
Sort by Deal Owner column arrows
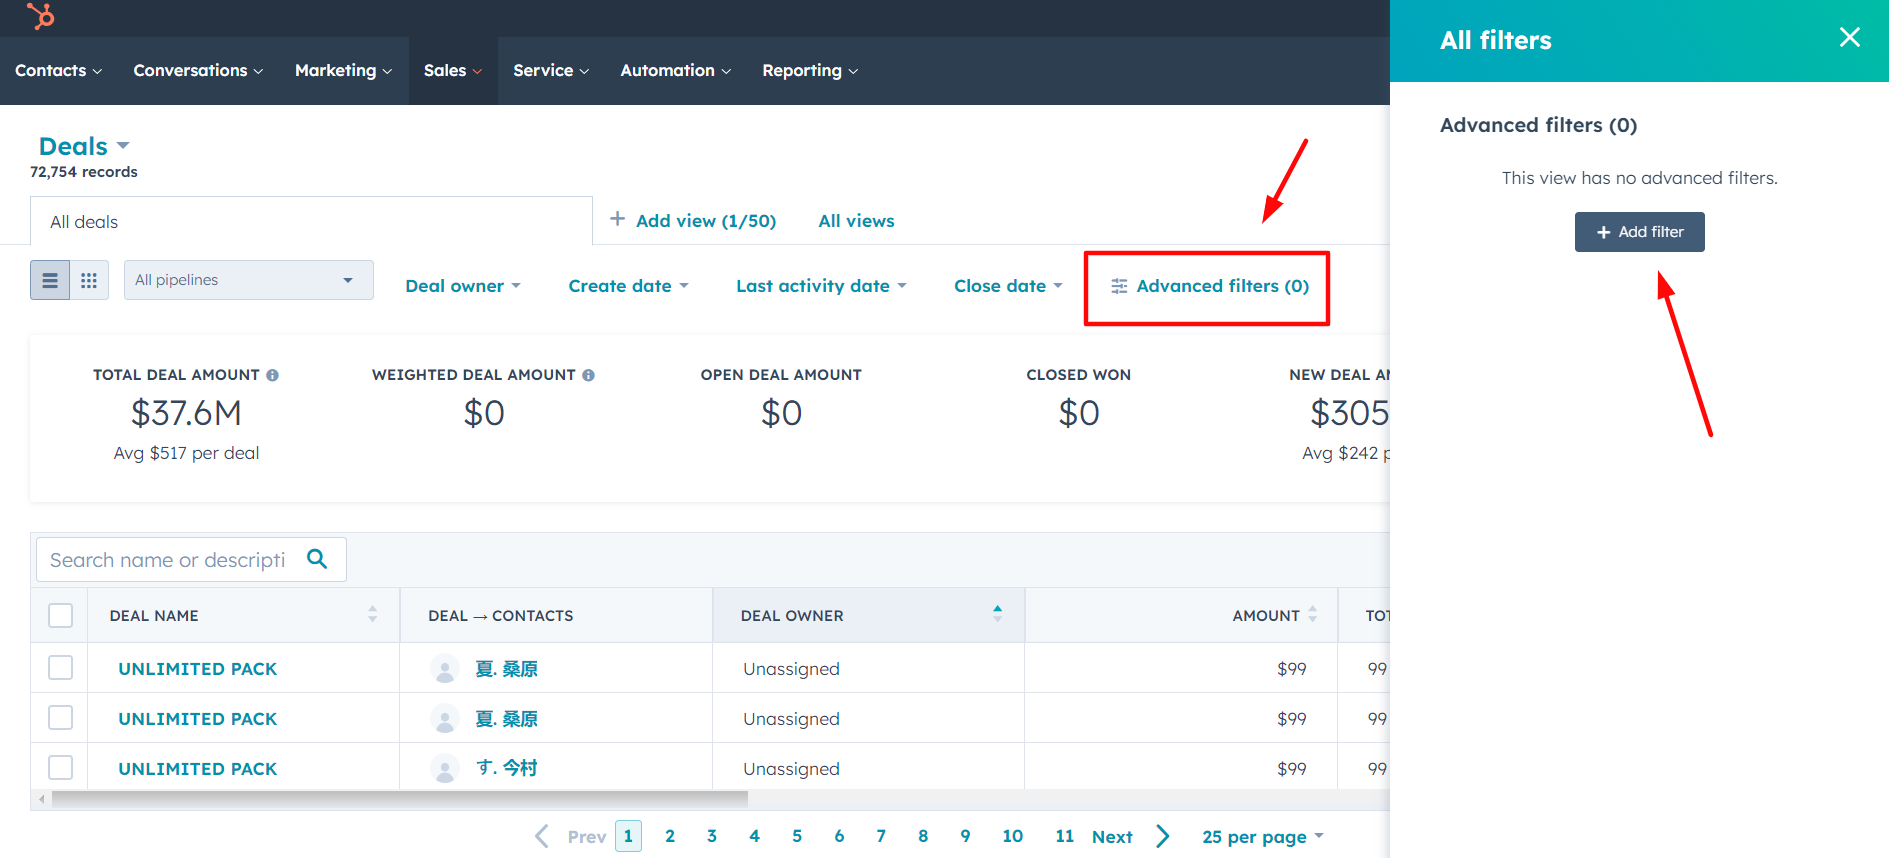tap(997, 614)
